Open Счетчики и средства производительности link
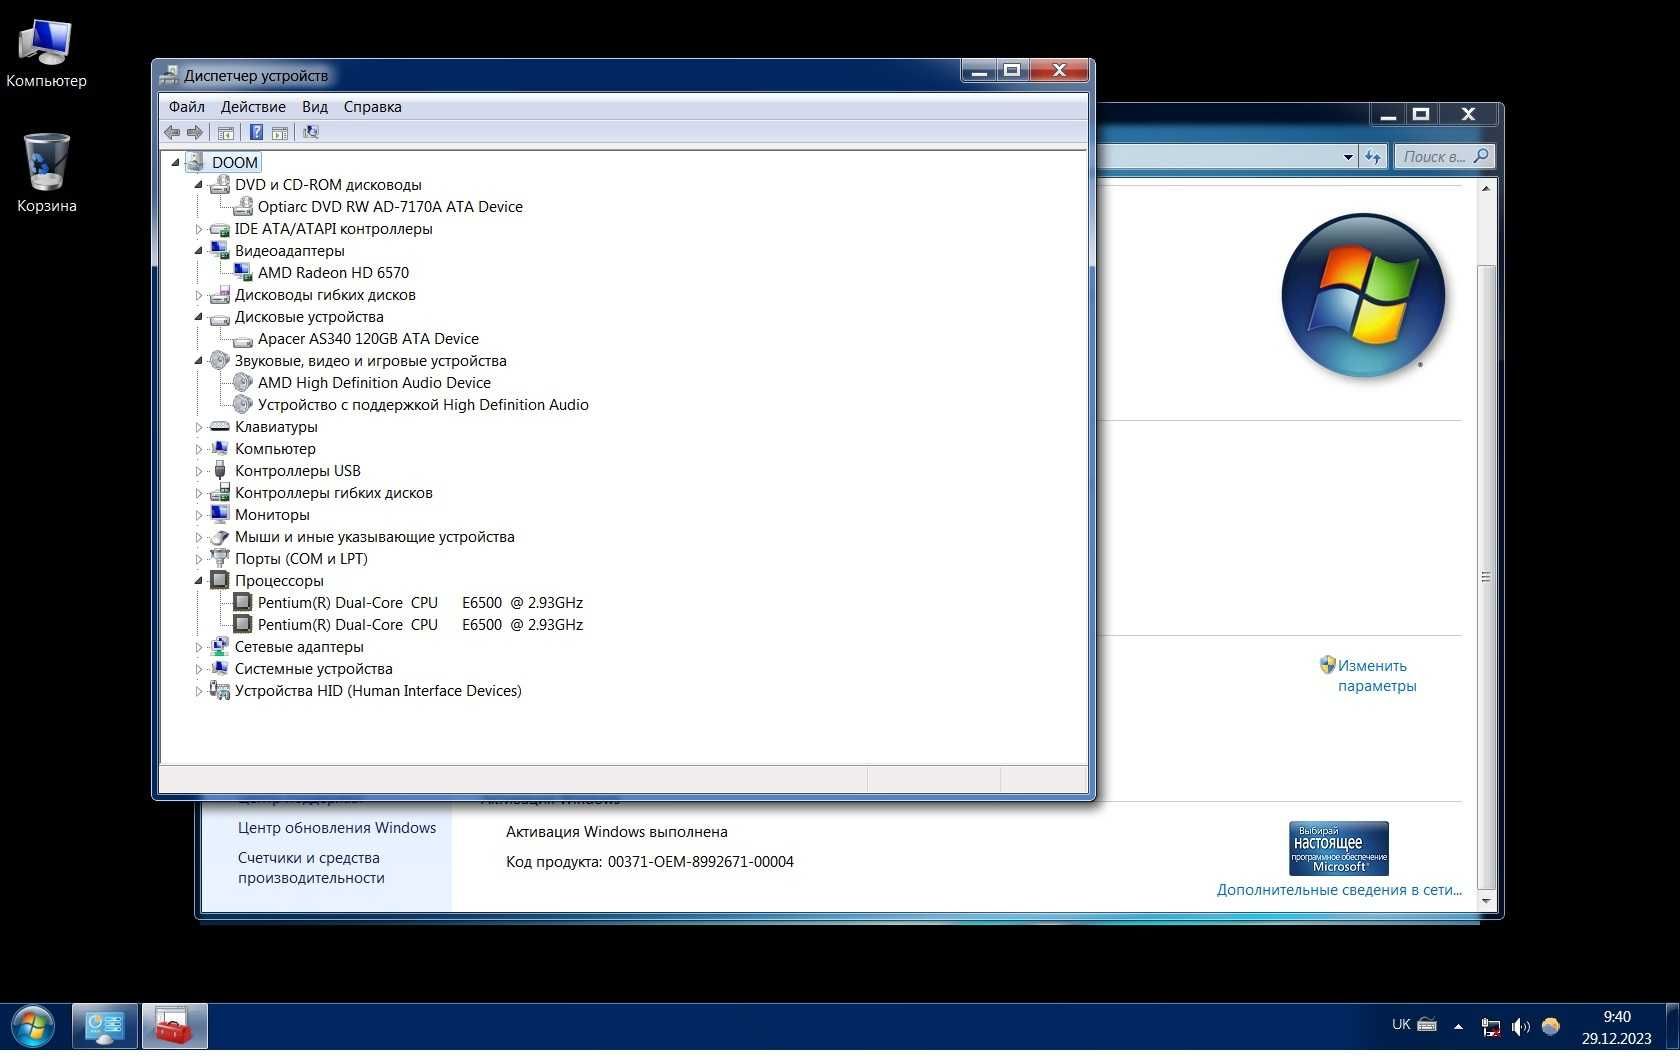 click(311, 867)
